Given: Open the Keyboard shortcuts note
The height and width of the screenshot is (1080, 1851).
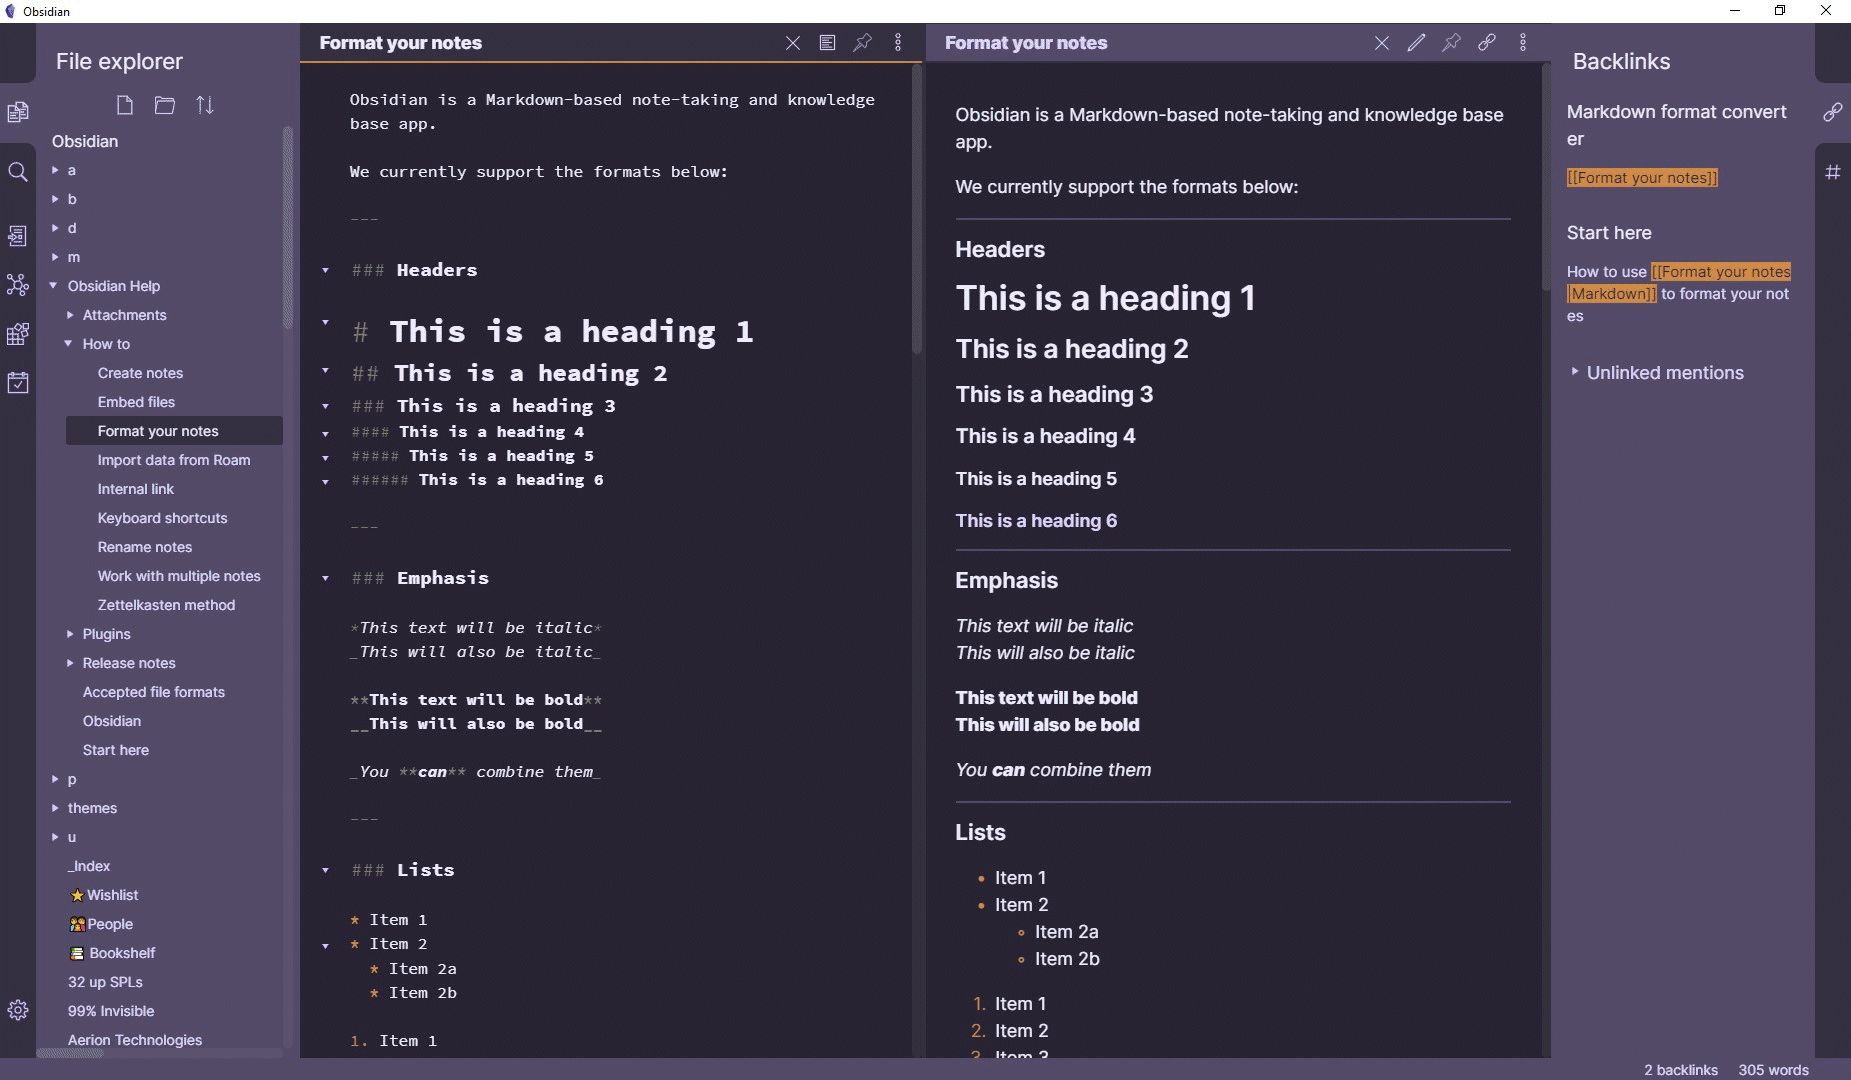Looking at the screenshot, I should (x=162, y=518).
